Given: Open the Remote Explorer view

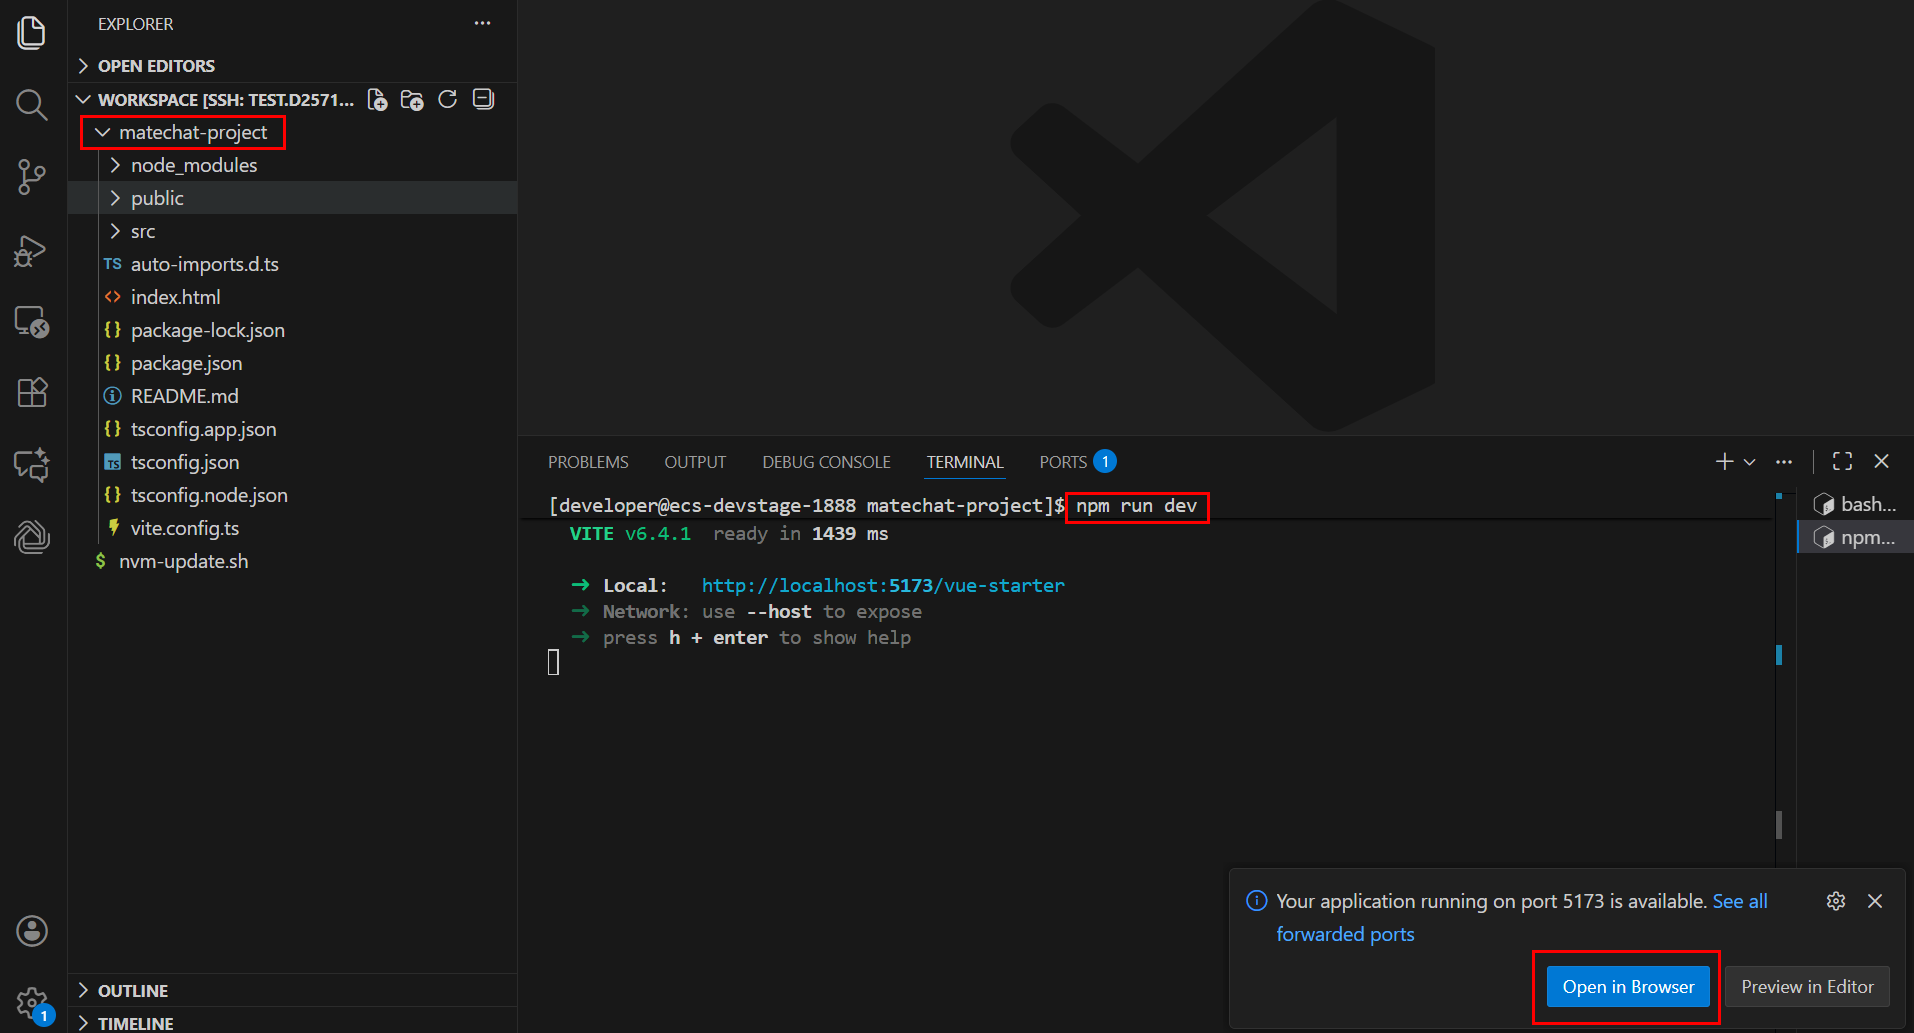Looking at the screenshot, I should (x=31, y=322).
